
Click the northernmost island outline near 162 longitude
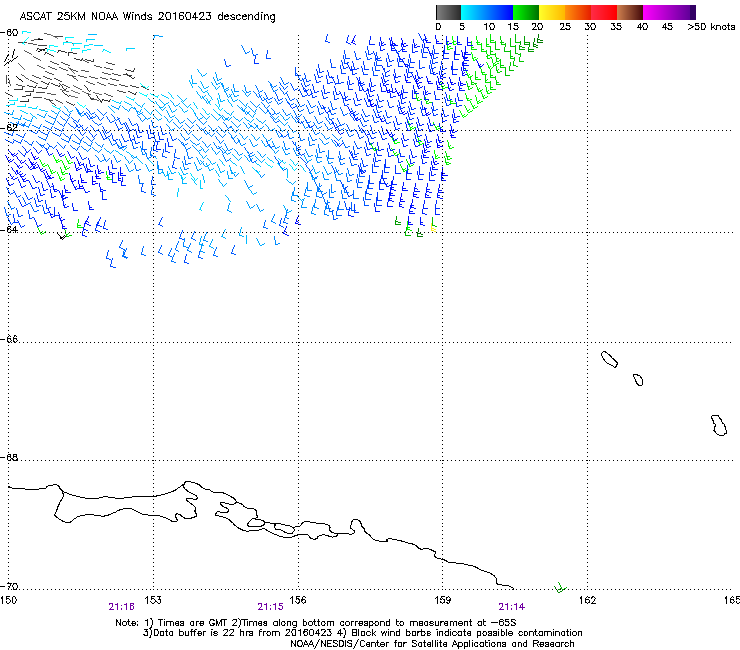click(x=609, y=360)
